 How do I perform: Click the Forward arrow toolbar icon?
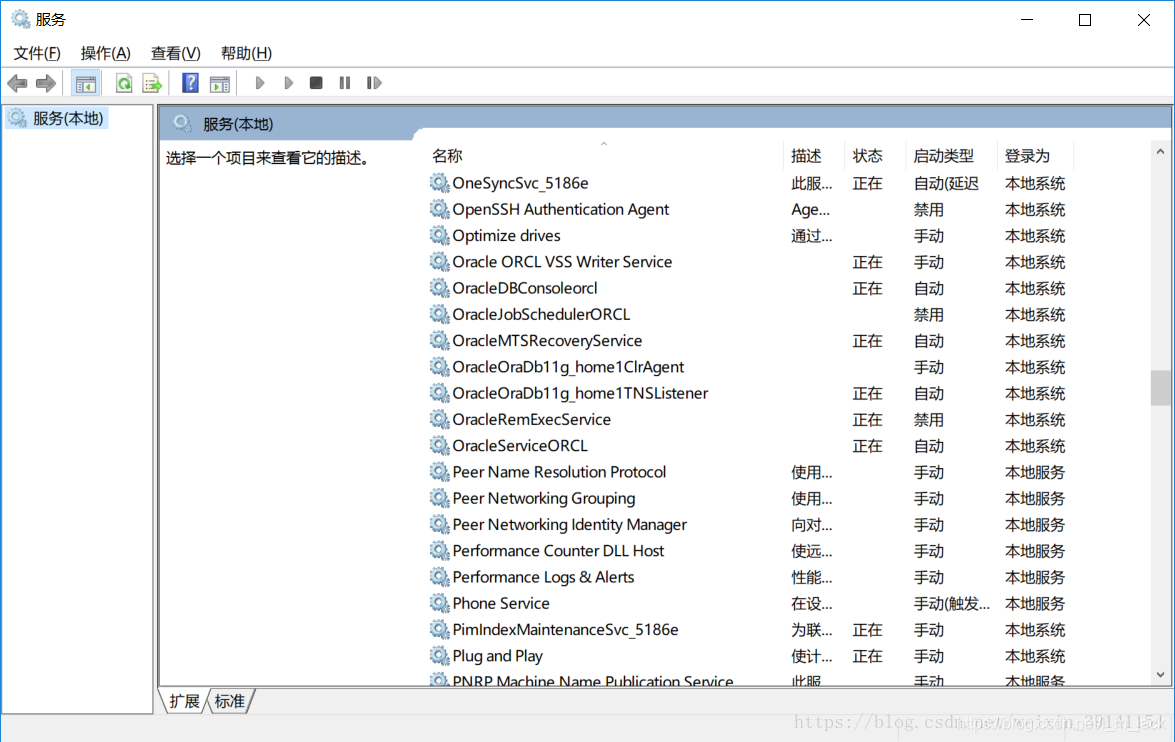46,83
